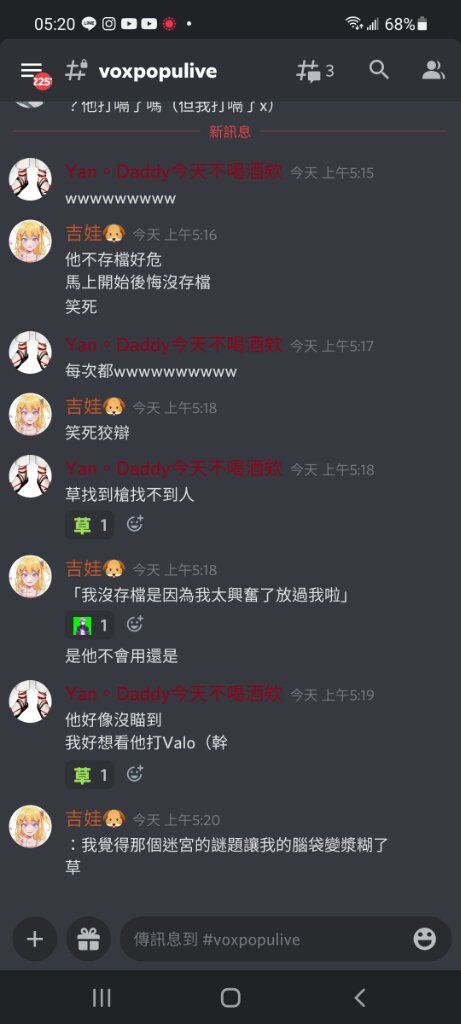This screenshot has width=461, height=1024.
Task: Tap the plus attachment button
Action: click(34, 939)
